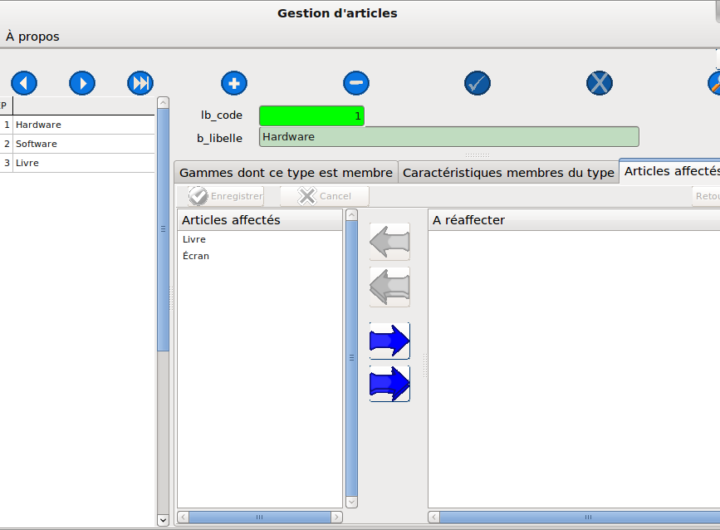720x530 pixels.
Task: Click down arrow of left list scrollbar
Action: (163, 520)
